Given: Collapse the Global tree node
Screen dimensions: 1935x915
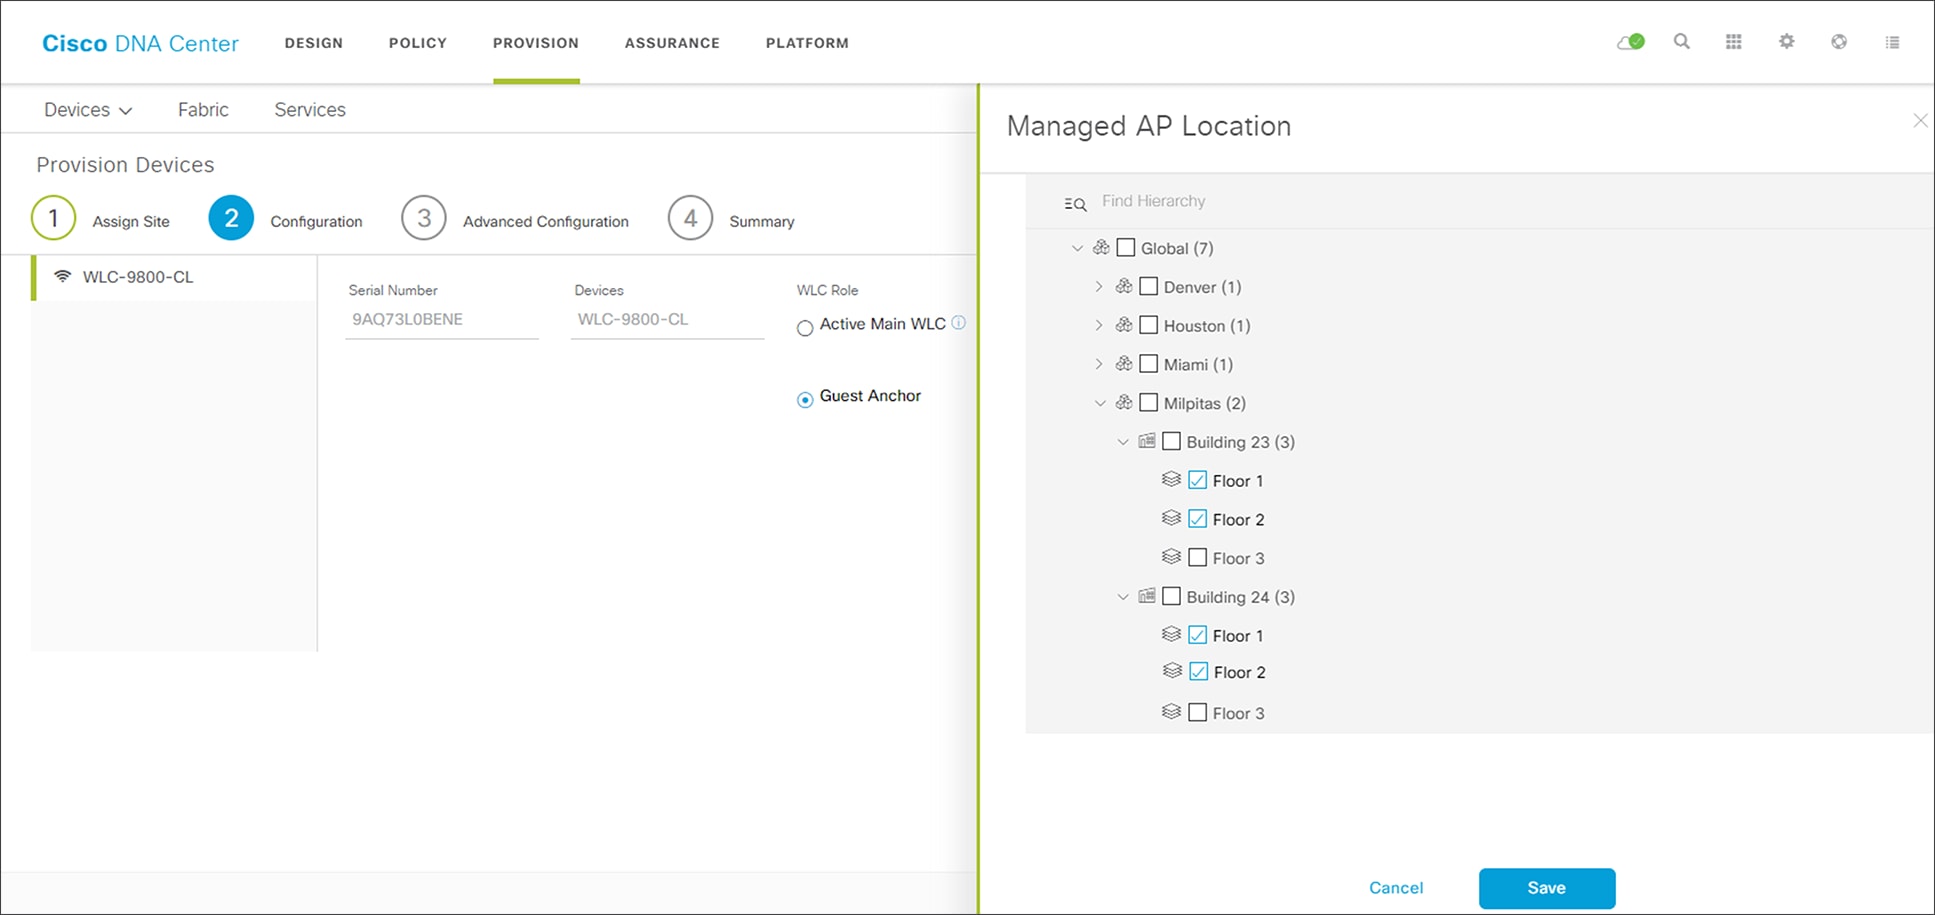Looking at the screenshot, I should point(1077,248).
